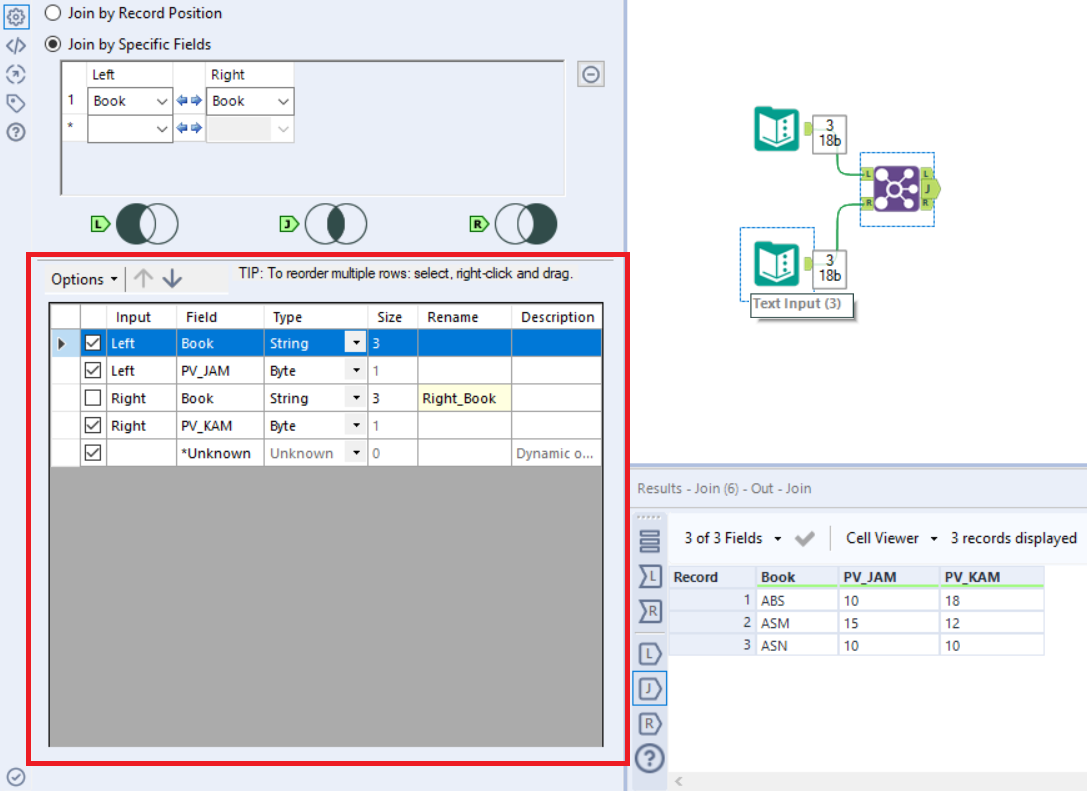Click the L Venn diagram output icon
The width and height of the screenshot is (1087, 791).
coord(138,224)
